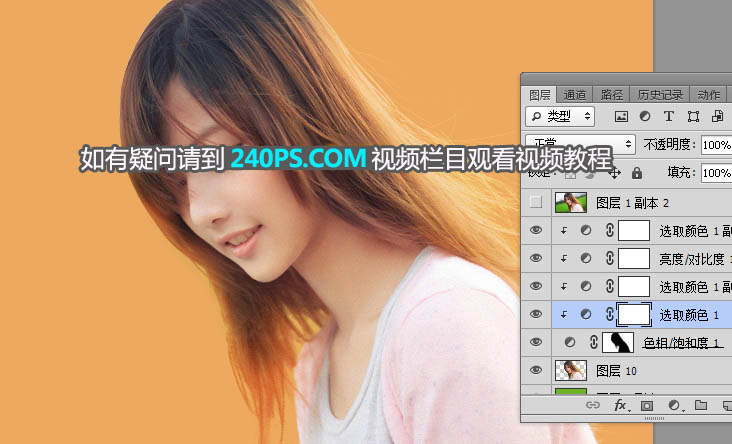Click adjustment icon of 选取颜色 layer above 亮度/对比度

point(585,230)
